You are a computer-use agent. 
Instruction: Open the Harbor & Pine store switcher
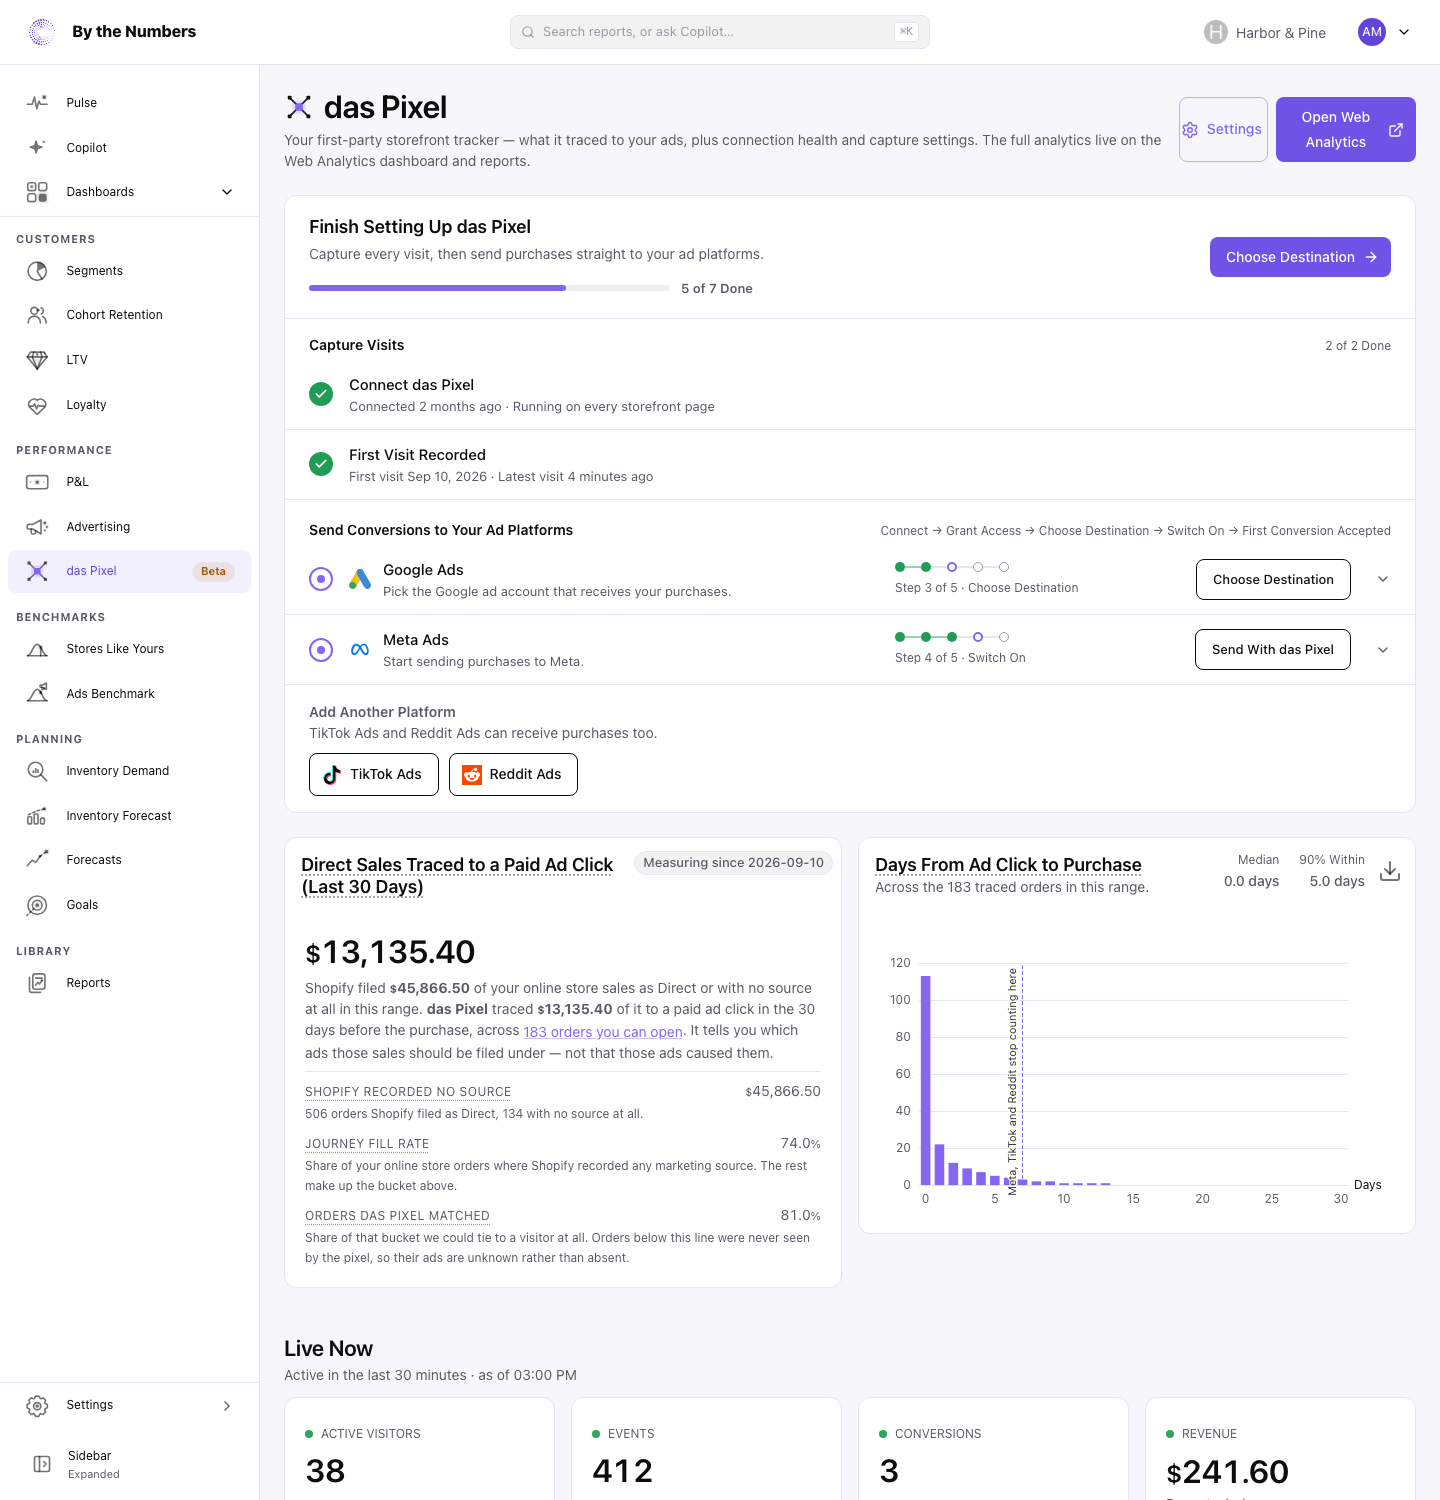(1265, 32)
